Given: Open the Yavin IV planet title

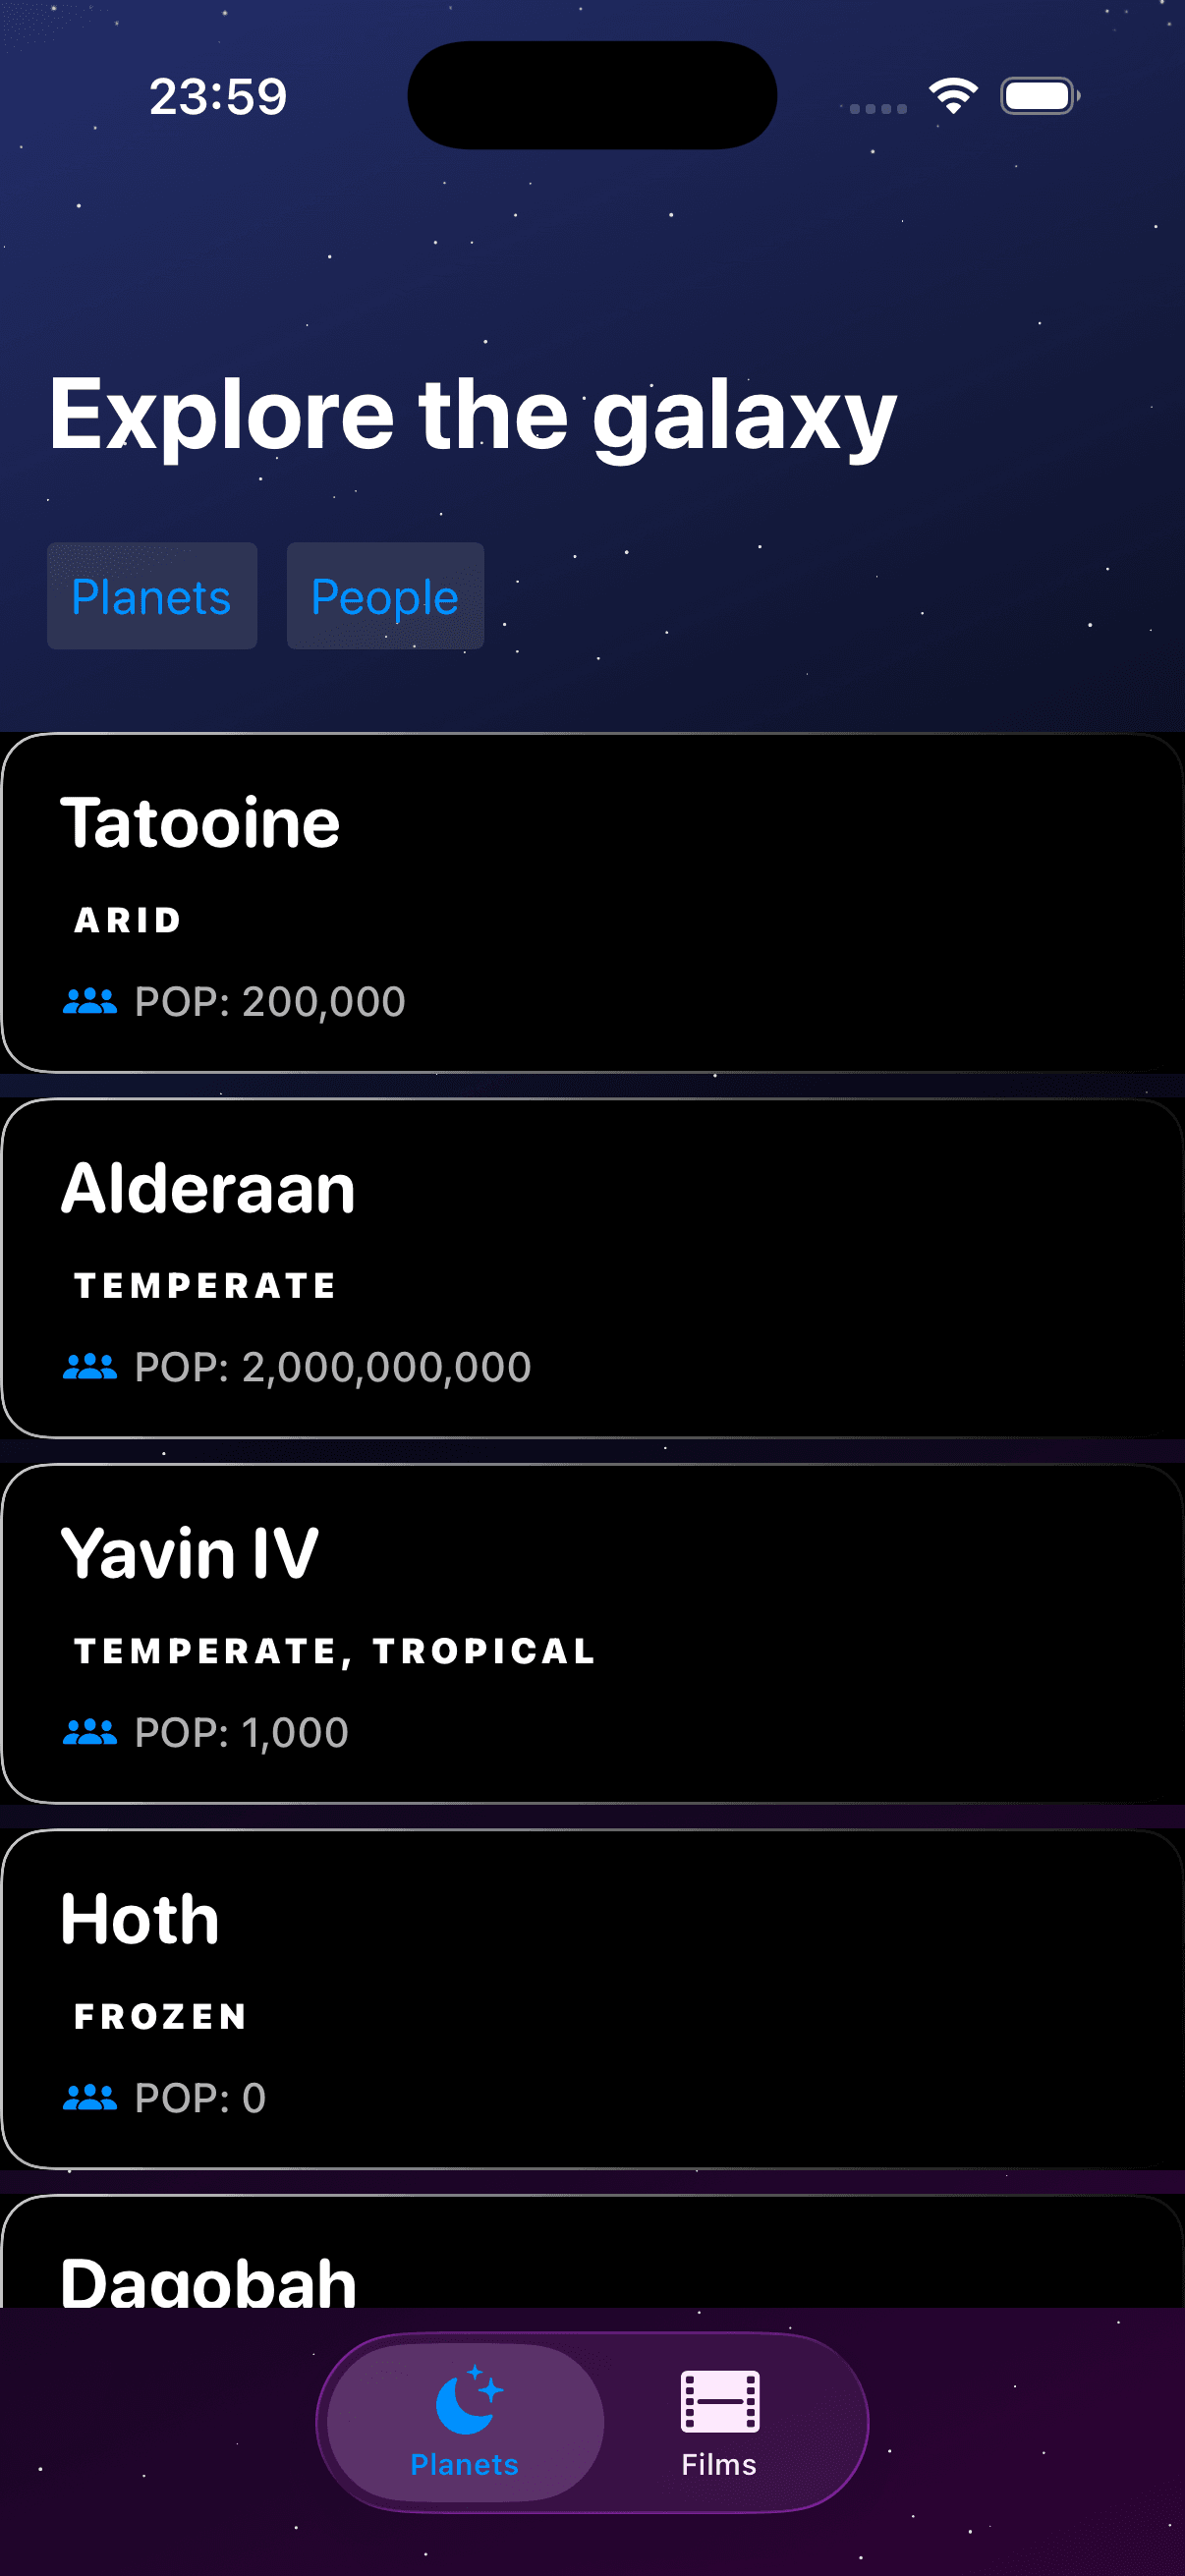Looking at the screenshot, I should point(190,1553).
